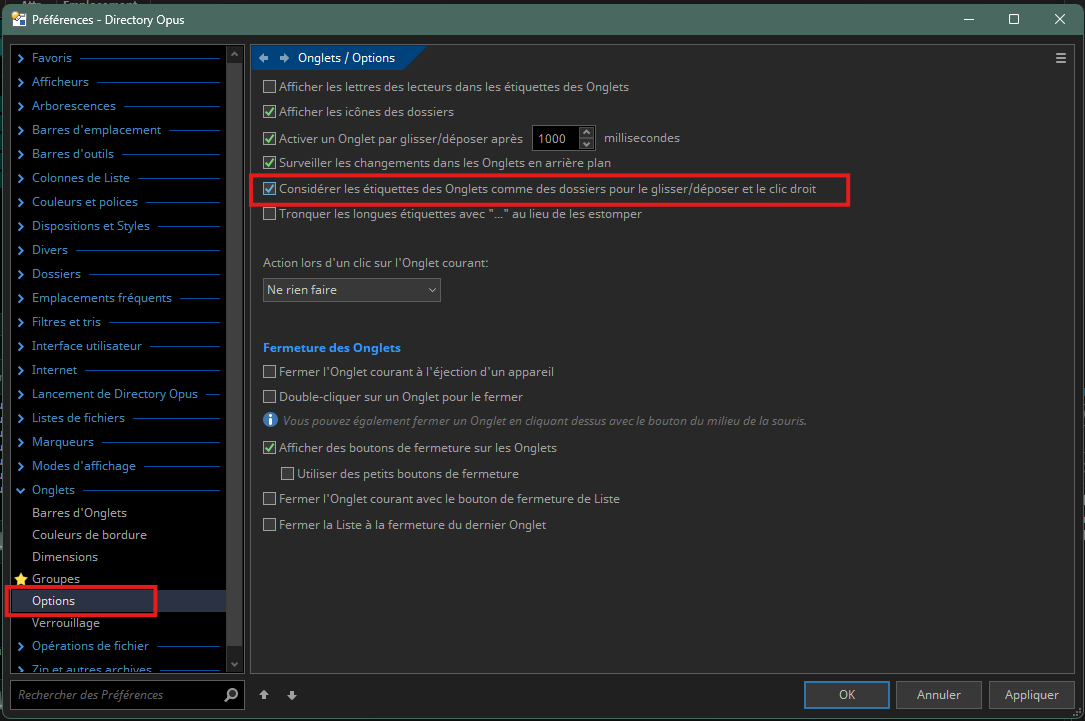
Task: Expand the Barres d'outils category
Action: pyautogui.click(x=21, y=154)
